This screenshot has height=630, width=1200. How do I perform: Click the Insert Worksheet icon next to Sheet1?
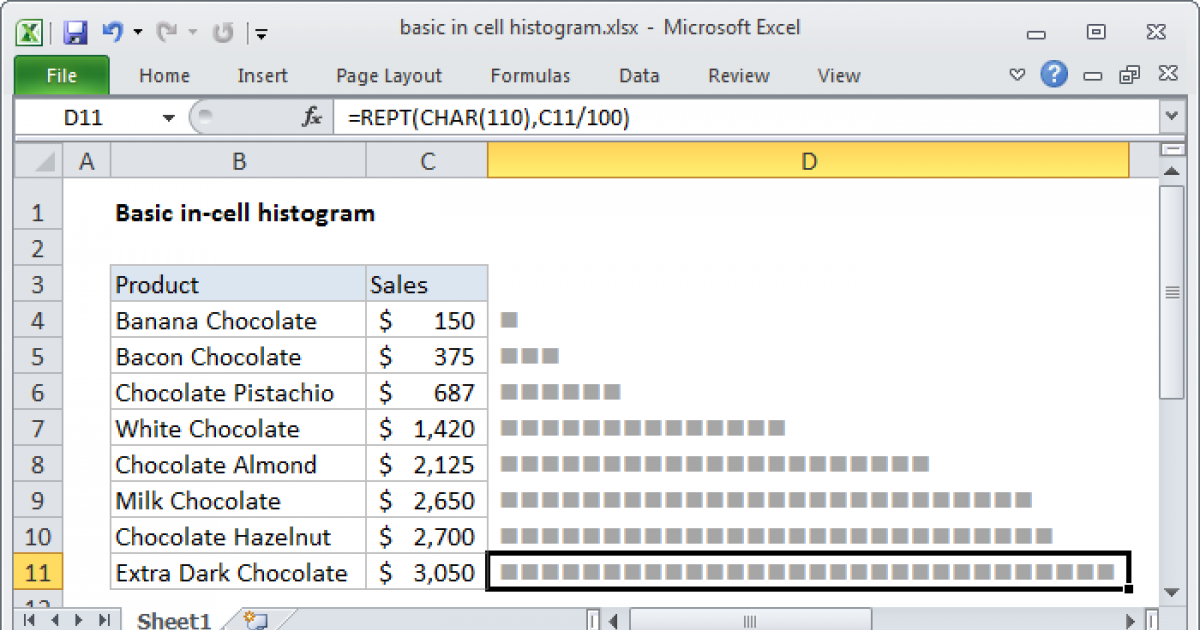253,620
